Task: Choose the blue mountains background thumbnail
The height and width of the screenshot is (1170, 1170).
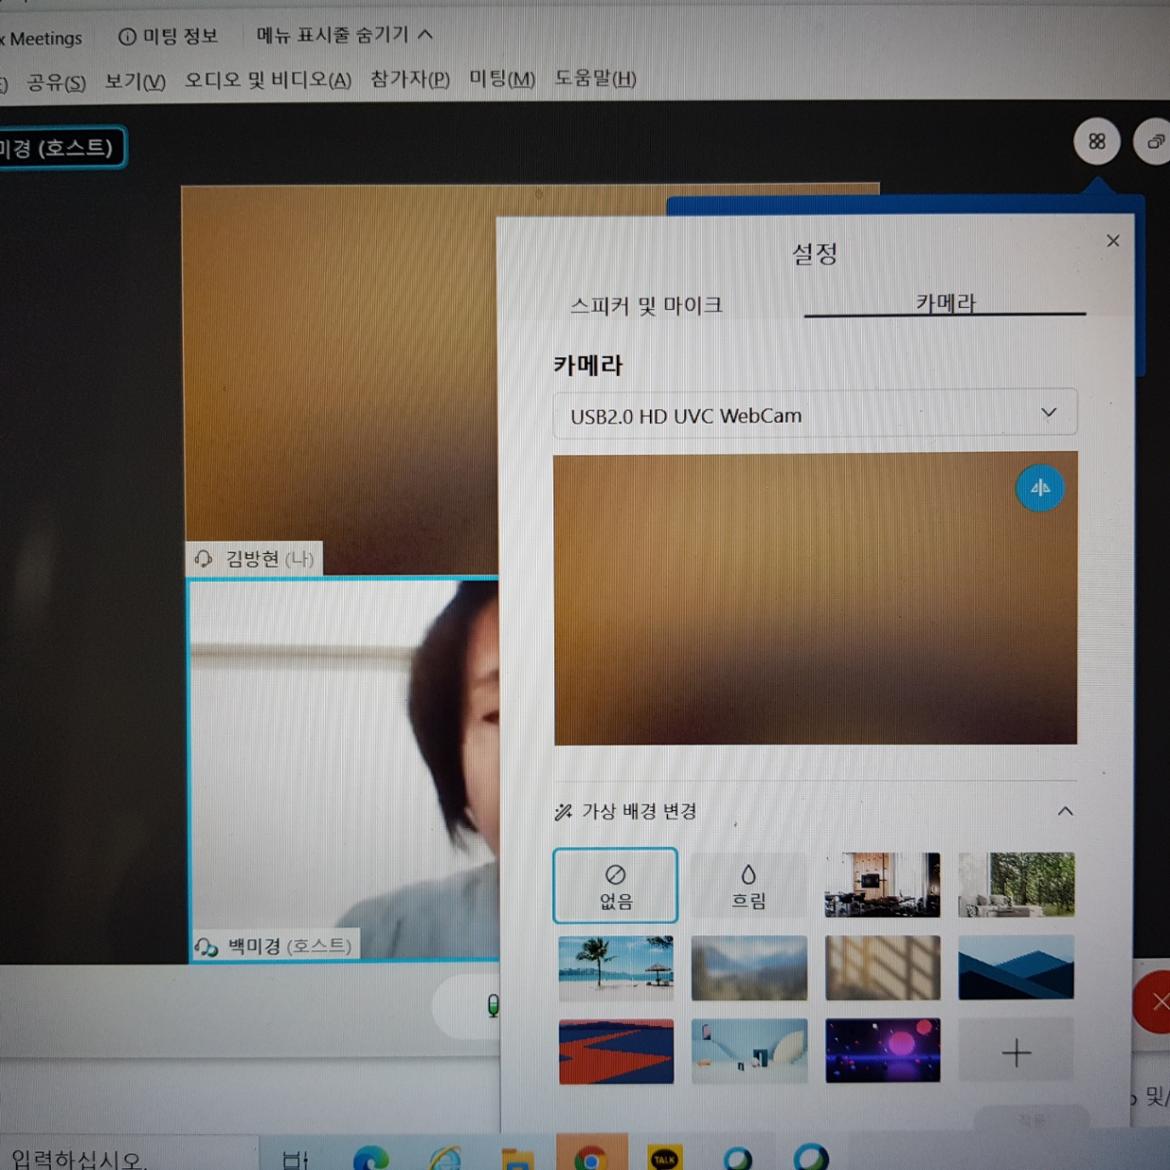Action: click(1016, 968)
